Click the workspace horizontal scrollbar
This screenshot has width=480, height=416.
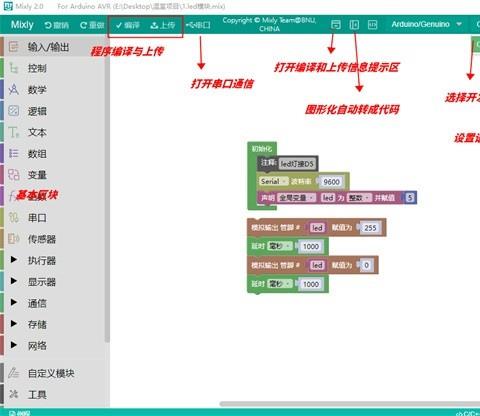tap(350, 404)
